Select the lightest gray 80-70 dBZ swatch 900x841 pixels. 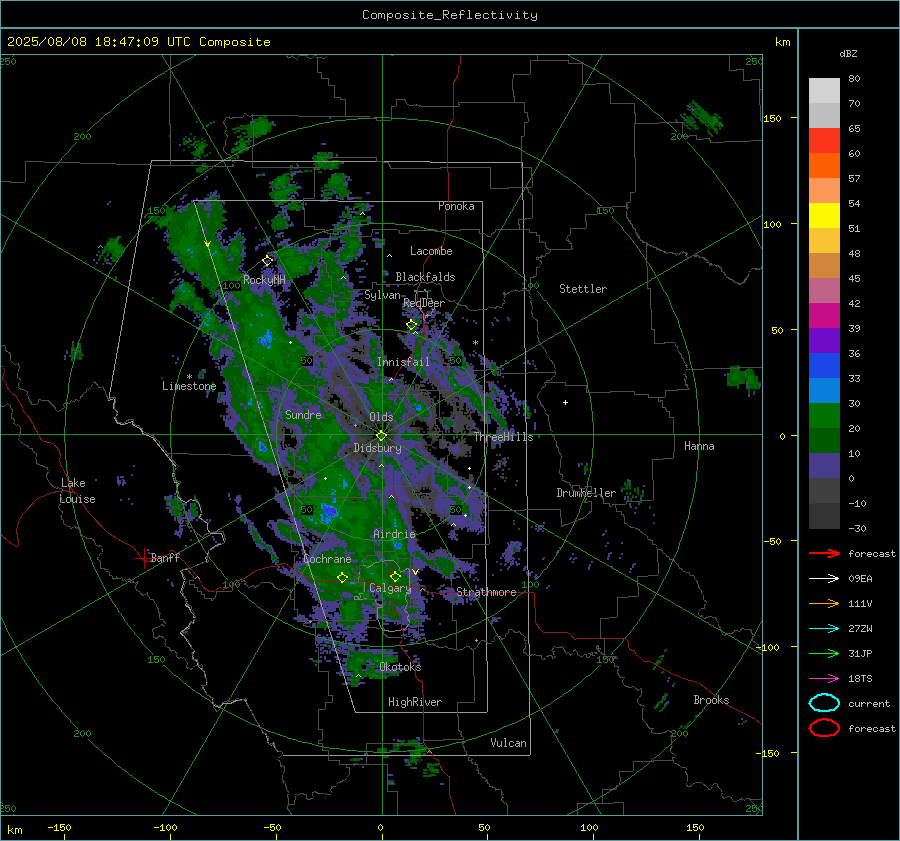(824, 91)
